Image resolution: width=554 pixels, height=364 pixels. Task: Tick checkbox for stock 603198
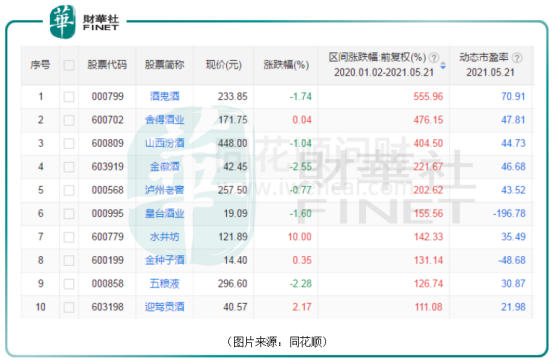click(x=69, y=307)
